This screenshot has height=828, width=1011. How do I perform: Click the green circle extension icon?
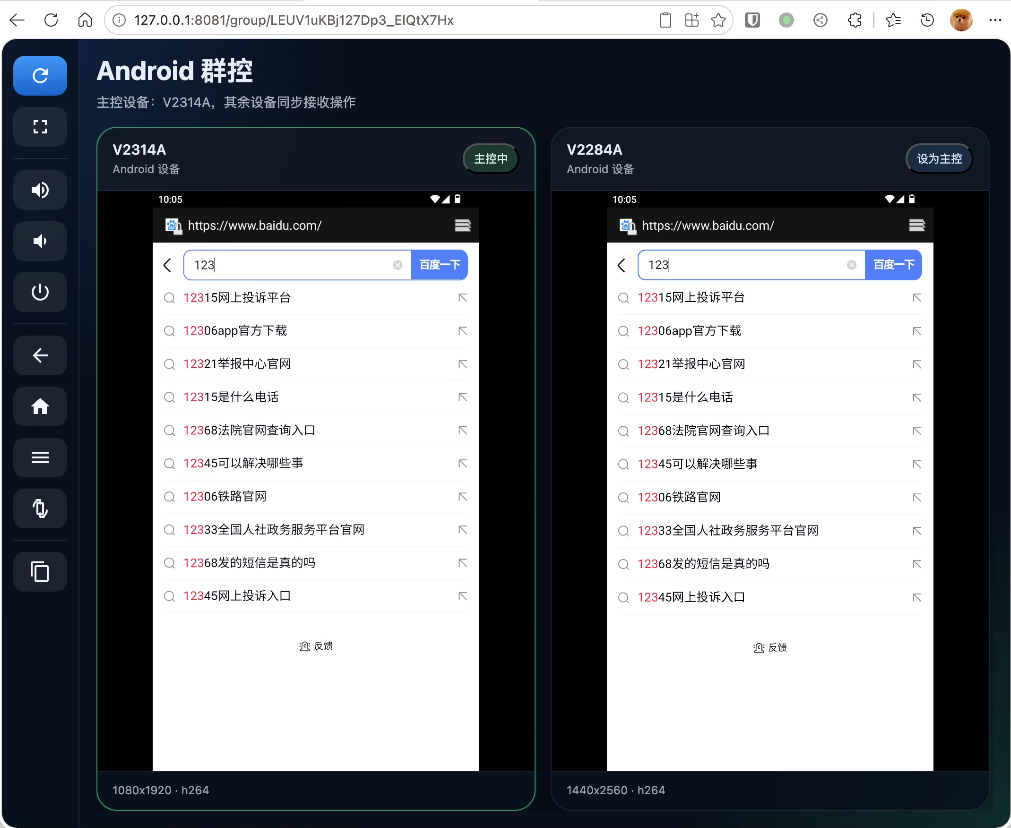click(786, 20)
